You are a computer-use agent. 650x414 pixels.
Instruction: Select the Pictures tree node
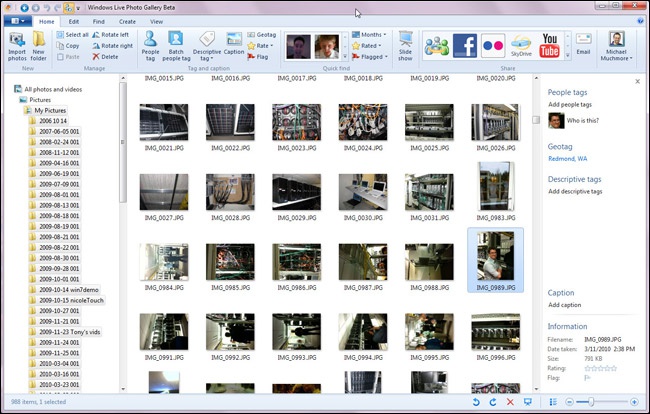(x=35, y=100)
